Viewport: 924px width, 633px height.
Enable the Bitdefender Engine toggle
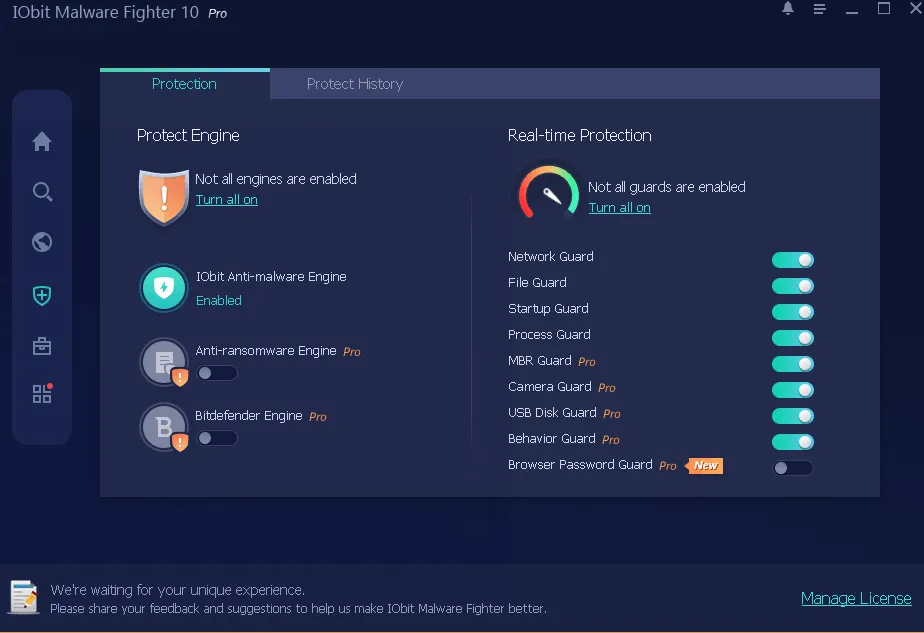pos(217,438)
